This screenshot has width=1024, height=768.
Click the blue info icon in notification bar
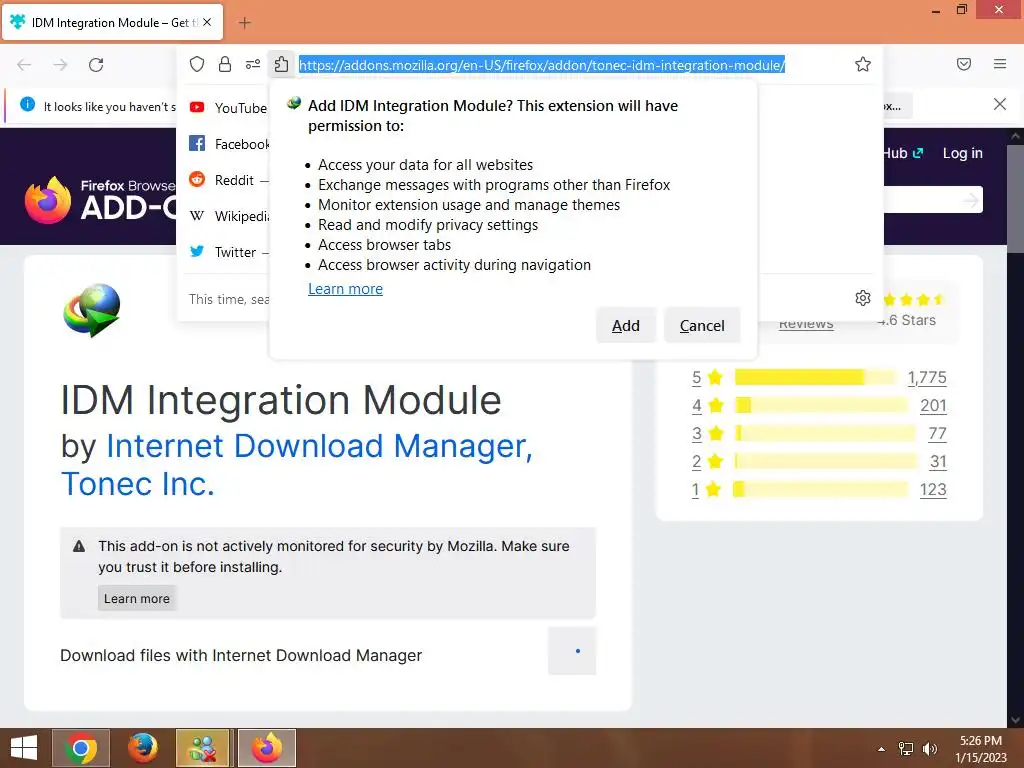tap(27, 104)
